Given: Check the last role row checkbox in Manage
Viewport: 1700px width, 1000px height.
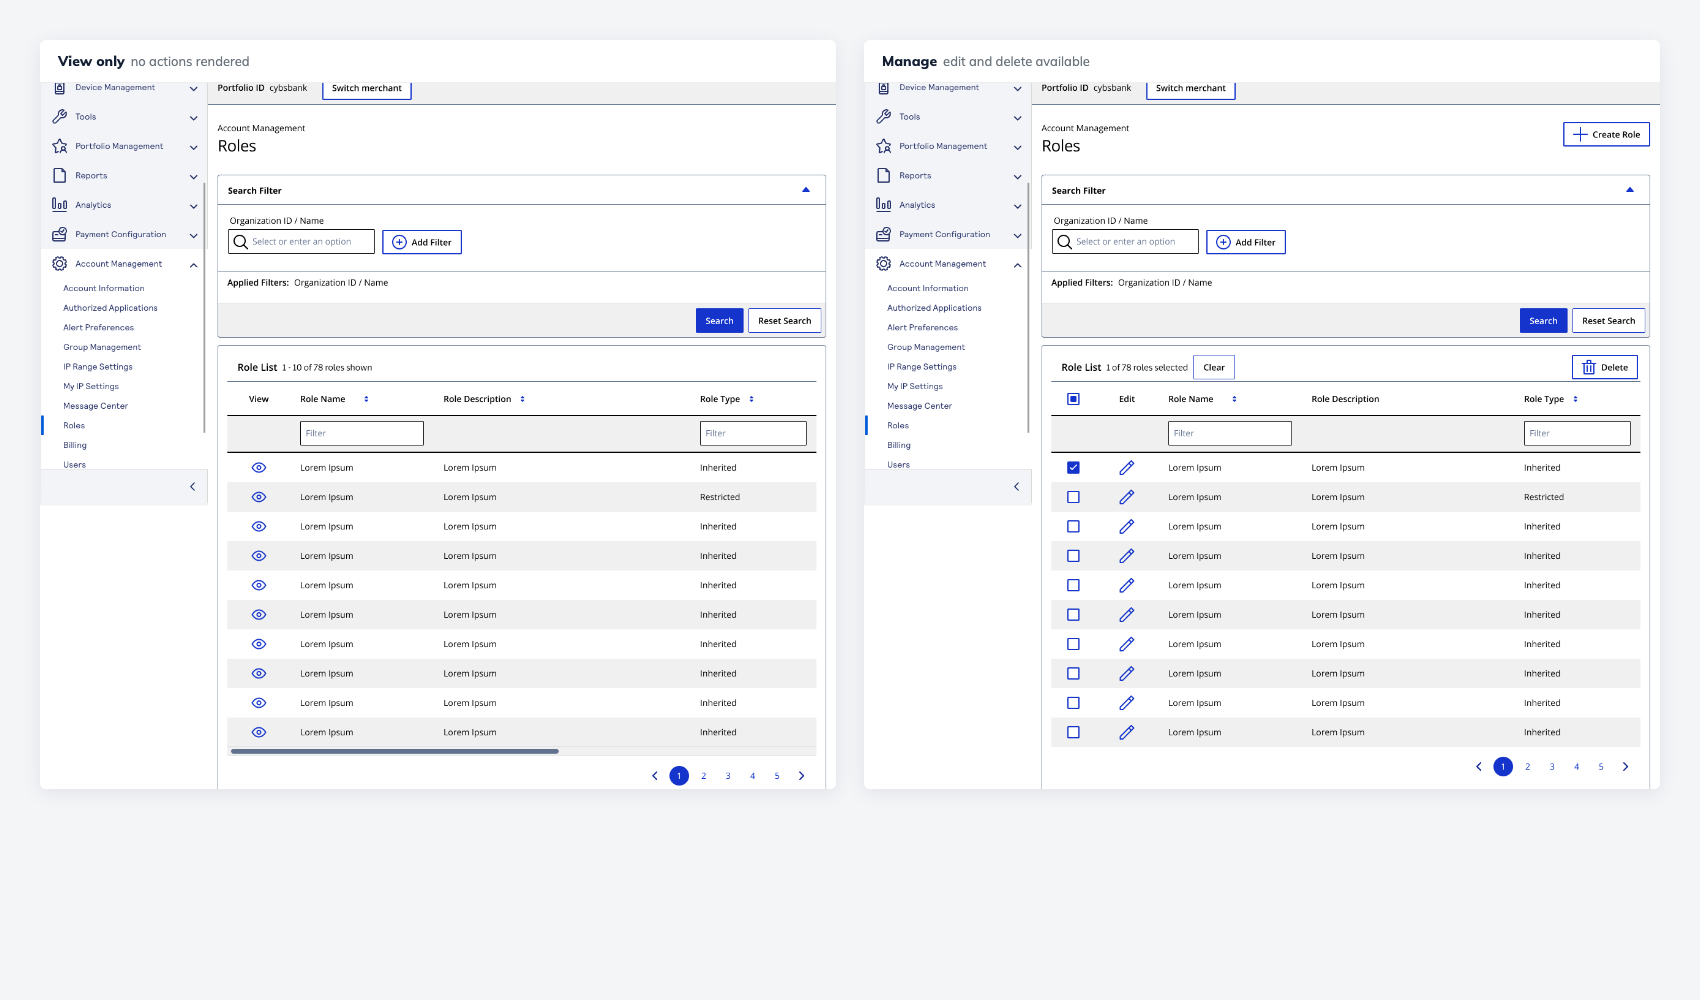Looking at the screenshot, I should [1073, 733].
